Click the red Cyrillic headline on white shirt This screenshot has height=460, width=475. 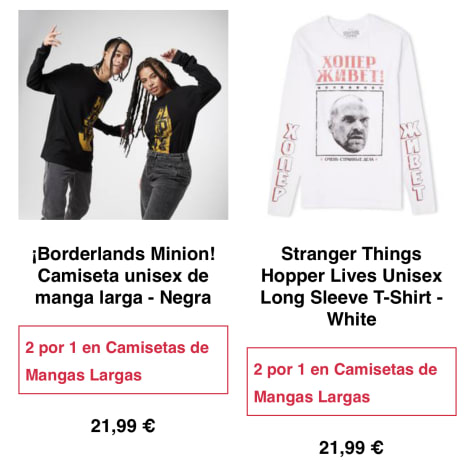click(350, 69)
